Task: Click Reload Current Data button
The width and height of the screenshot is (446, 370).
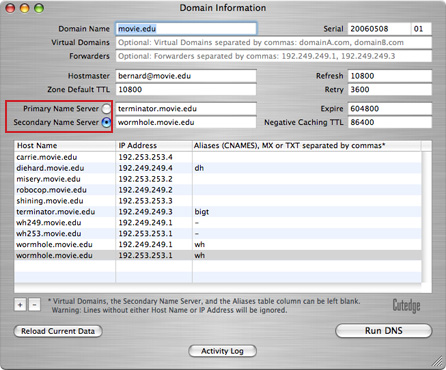Action: click(58, 331)
